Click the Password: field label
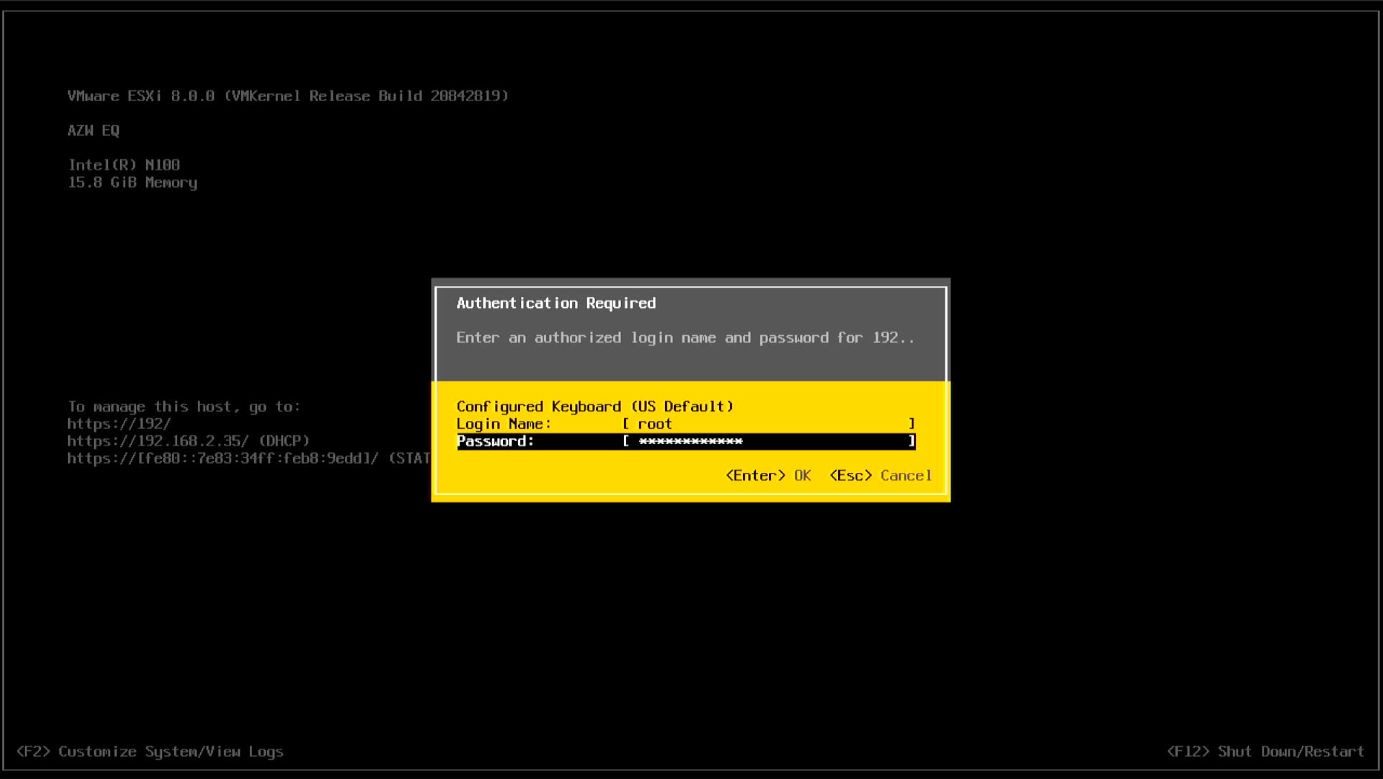 (x=495, y=441)
